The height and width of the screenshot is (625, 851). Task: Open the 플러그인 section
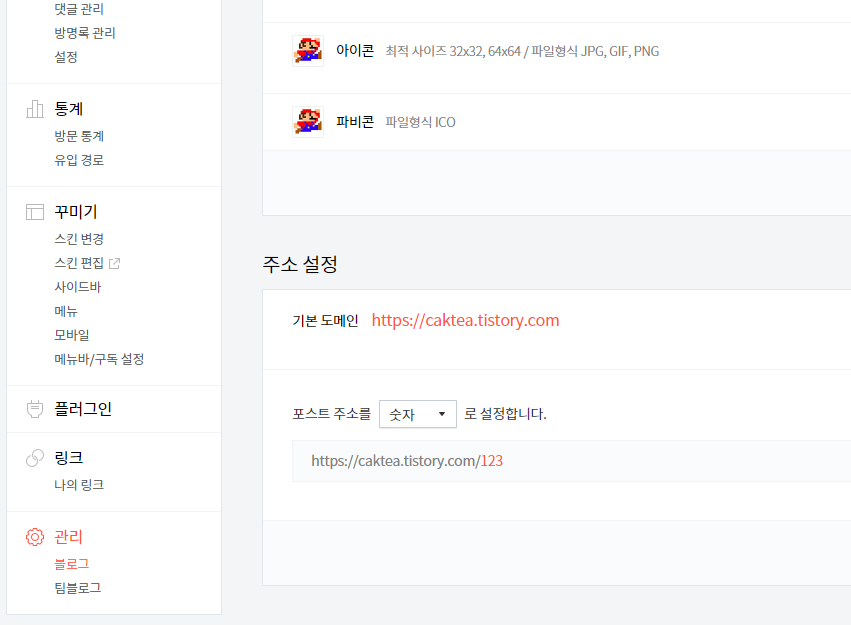[83, 409]
